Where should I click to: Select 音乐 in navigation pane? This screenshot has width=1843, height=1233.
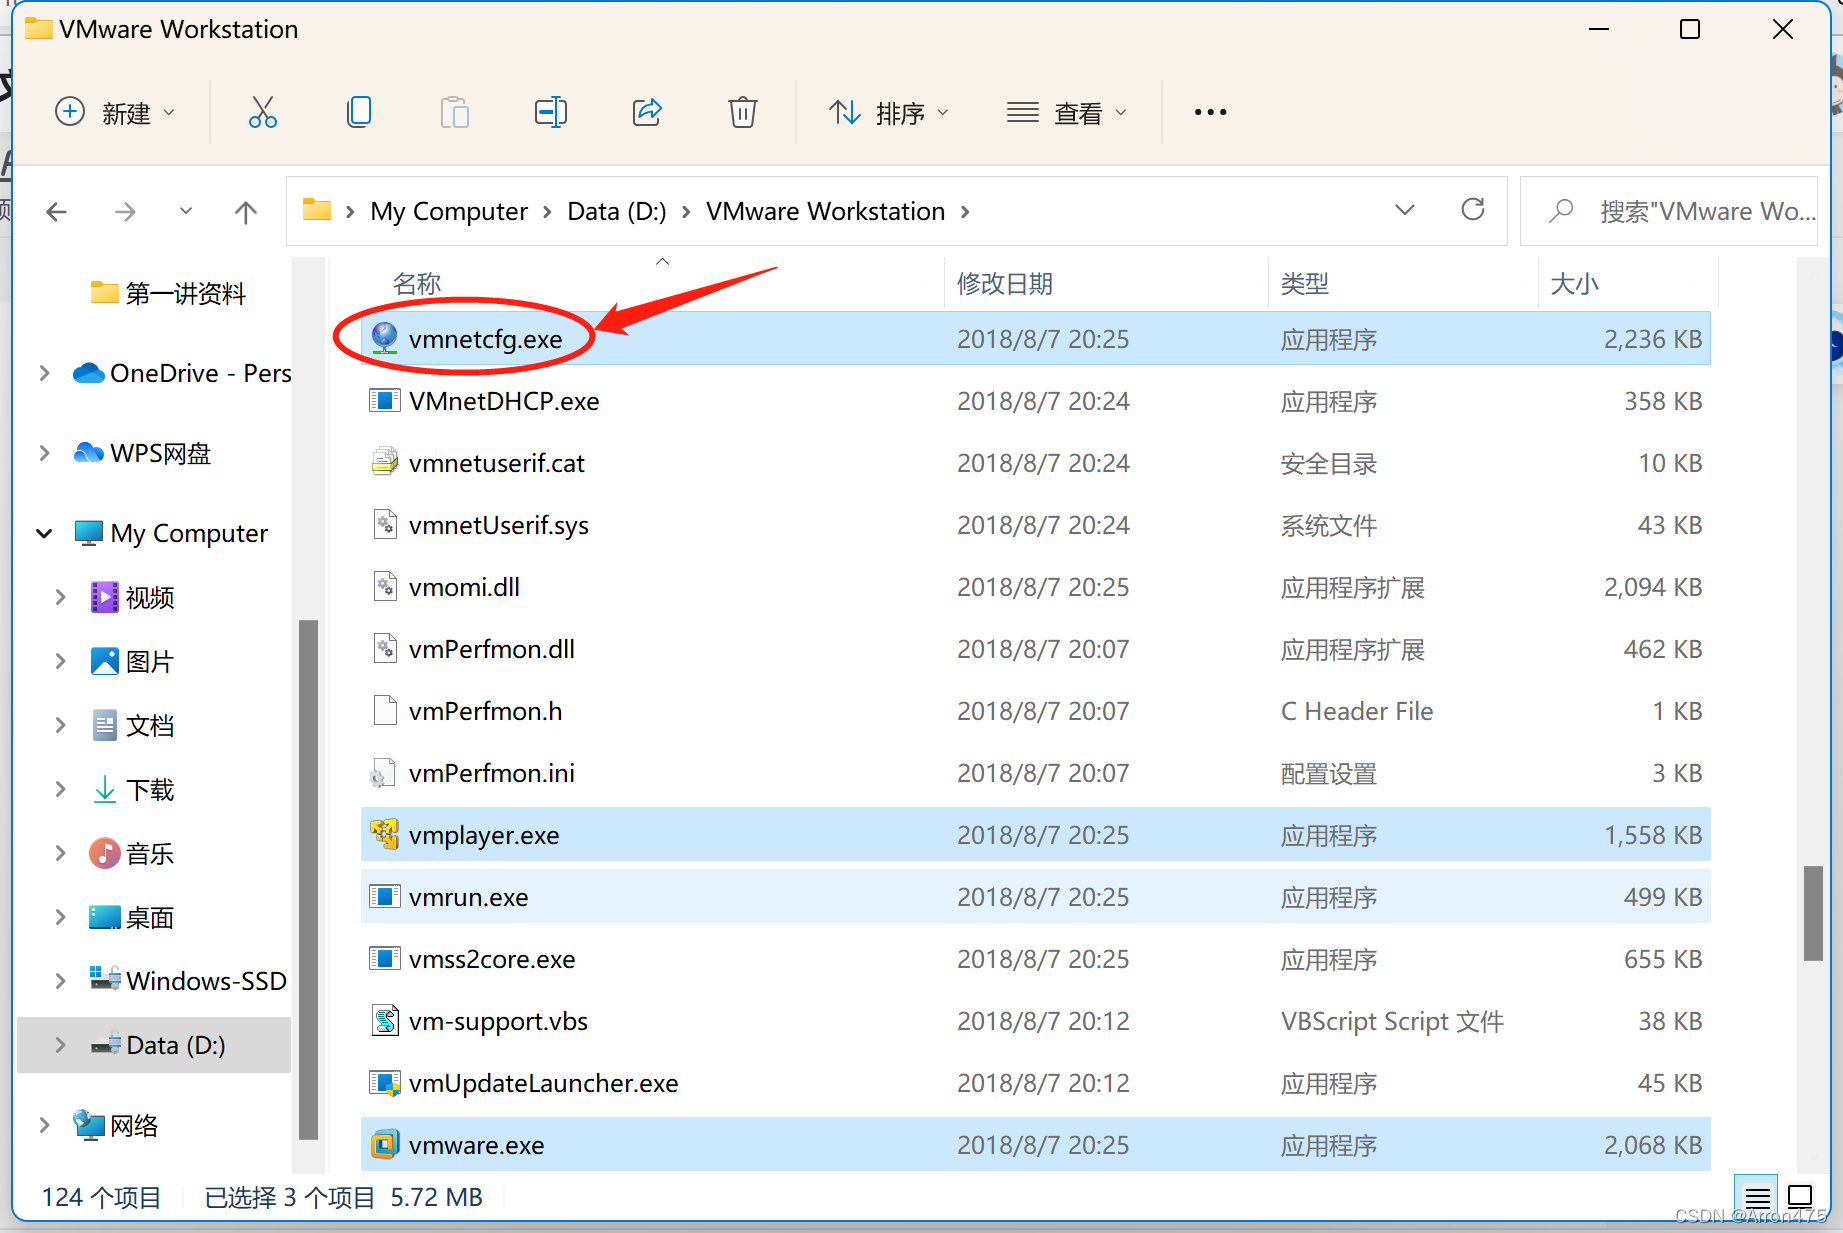(x=132, y=853)
